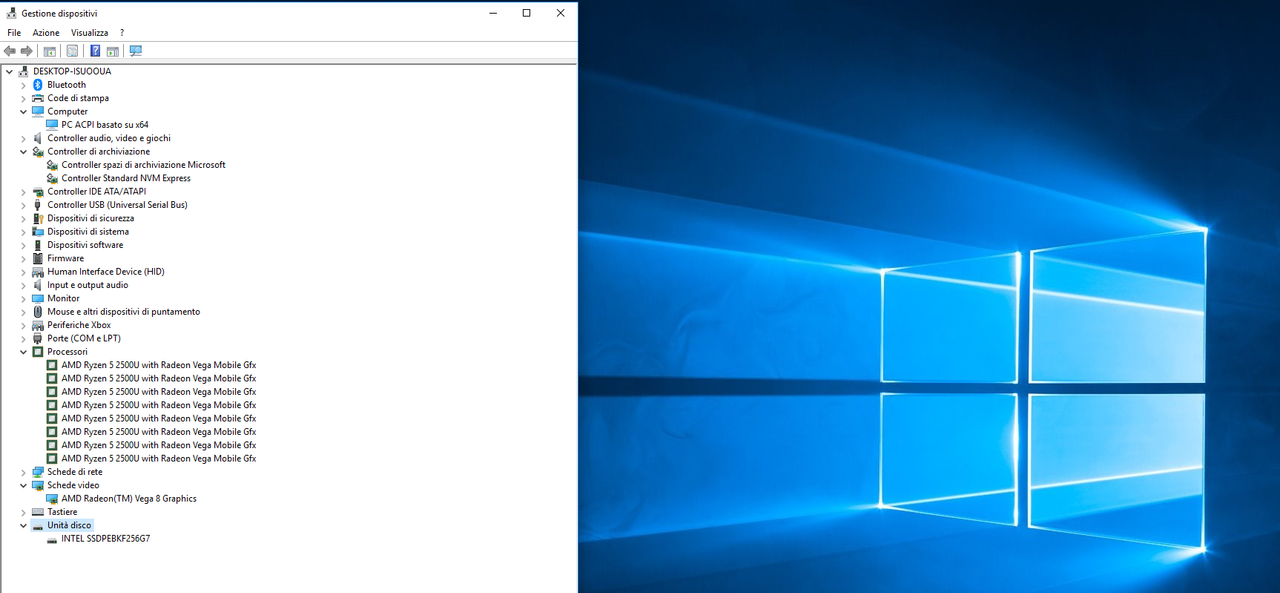Open the File menu
This screenshot has height=593, width=1280.
(x=14, y=33)
